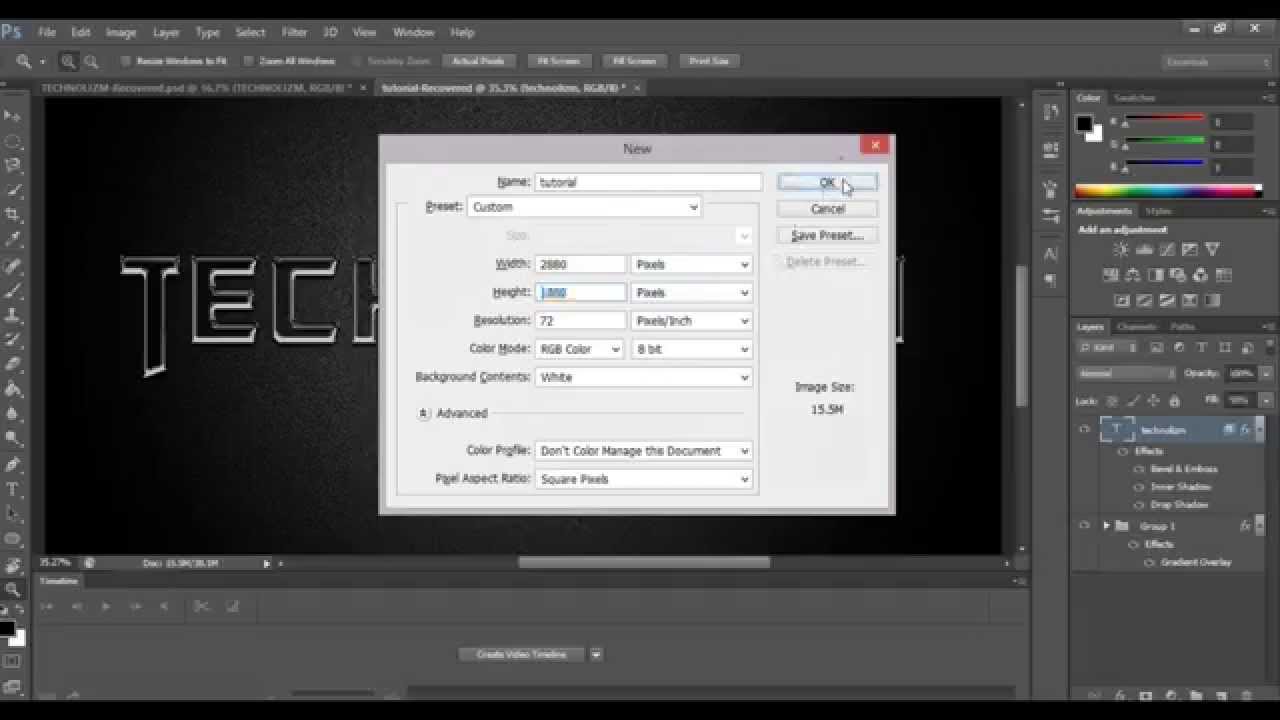Screen dimensions: 1280x720
Task: Click Create Video Timeline button
Action: [522, 654]
